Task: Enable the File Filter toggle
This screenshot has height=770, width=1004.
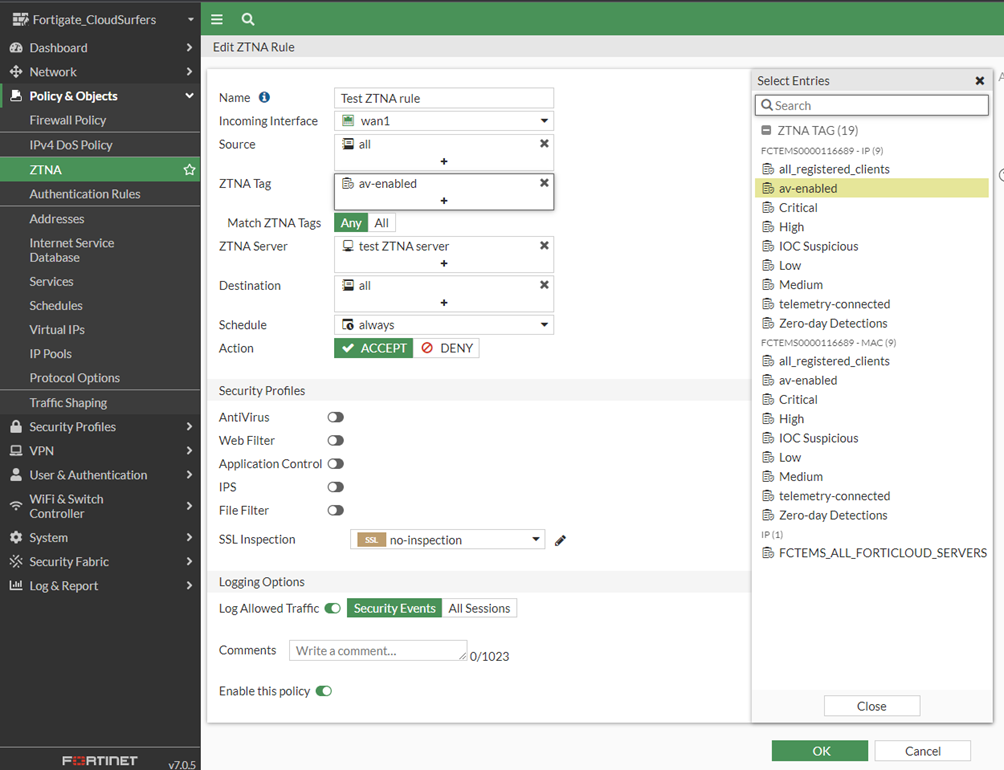Action: [336, 510]
